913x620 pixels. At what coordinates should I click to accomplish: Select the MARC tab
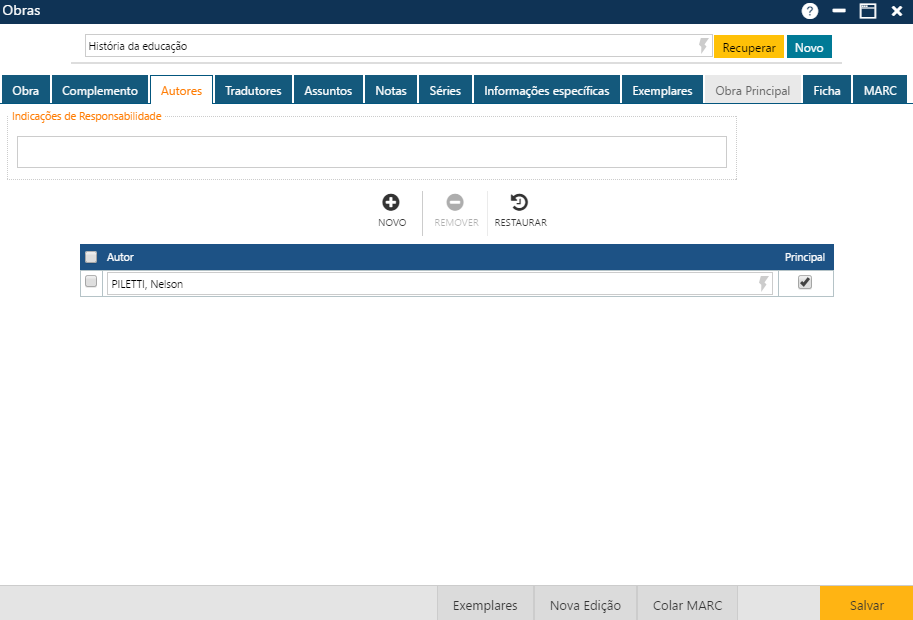[879, 89]
